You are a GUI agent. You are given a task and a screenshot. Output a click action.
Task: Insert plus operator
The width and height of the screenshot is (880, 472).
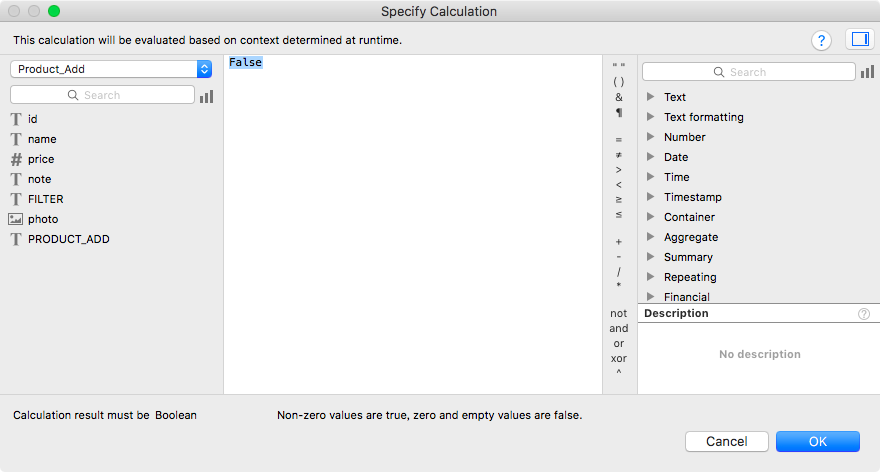tap(618, 242)
